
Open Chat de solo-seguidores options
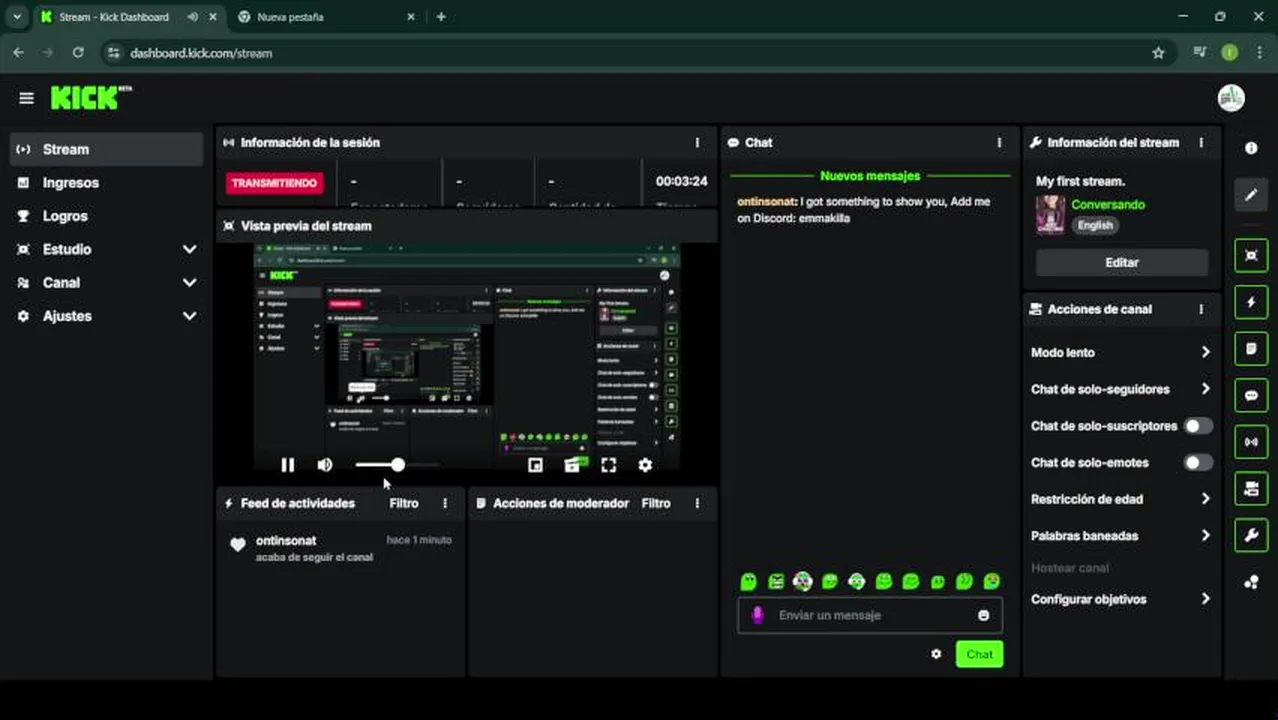(1121, 389)
